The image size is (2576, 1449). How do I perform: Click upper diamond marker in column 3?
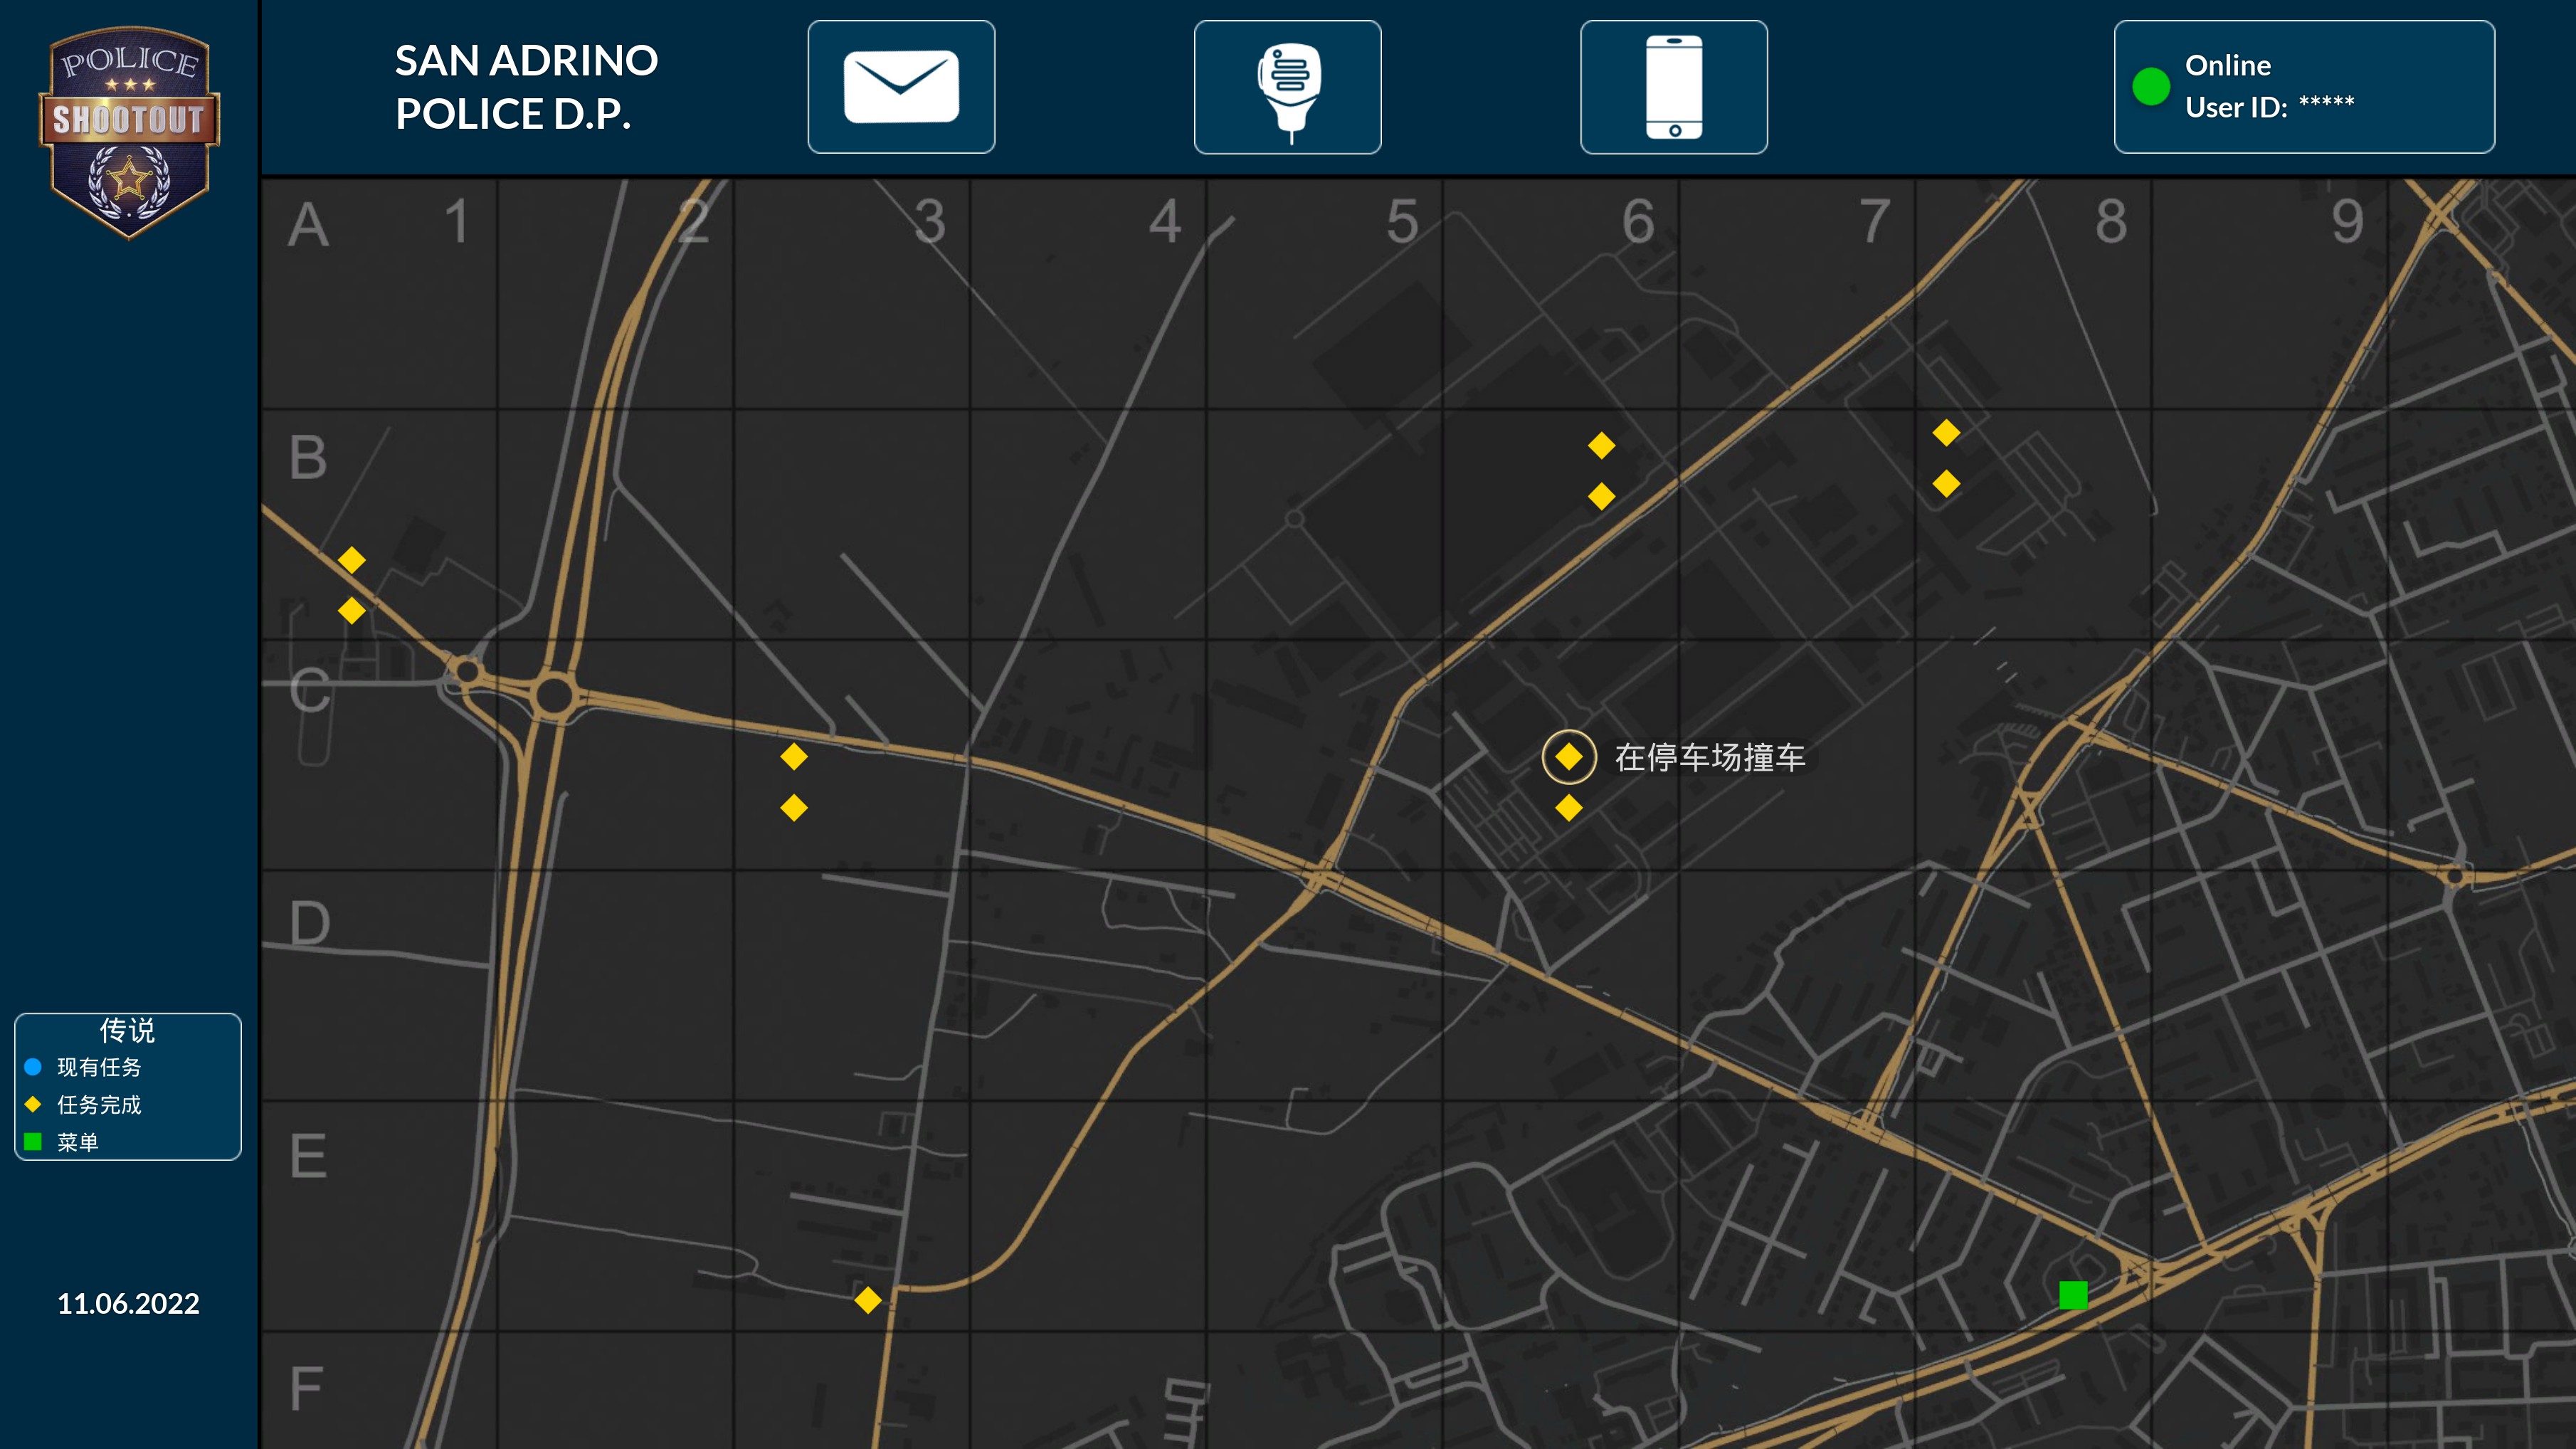tap(794, 757)
